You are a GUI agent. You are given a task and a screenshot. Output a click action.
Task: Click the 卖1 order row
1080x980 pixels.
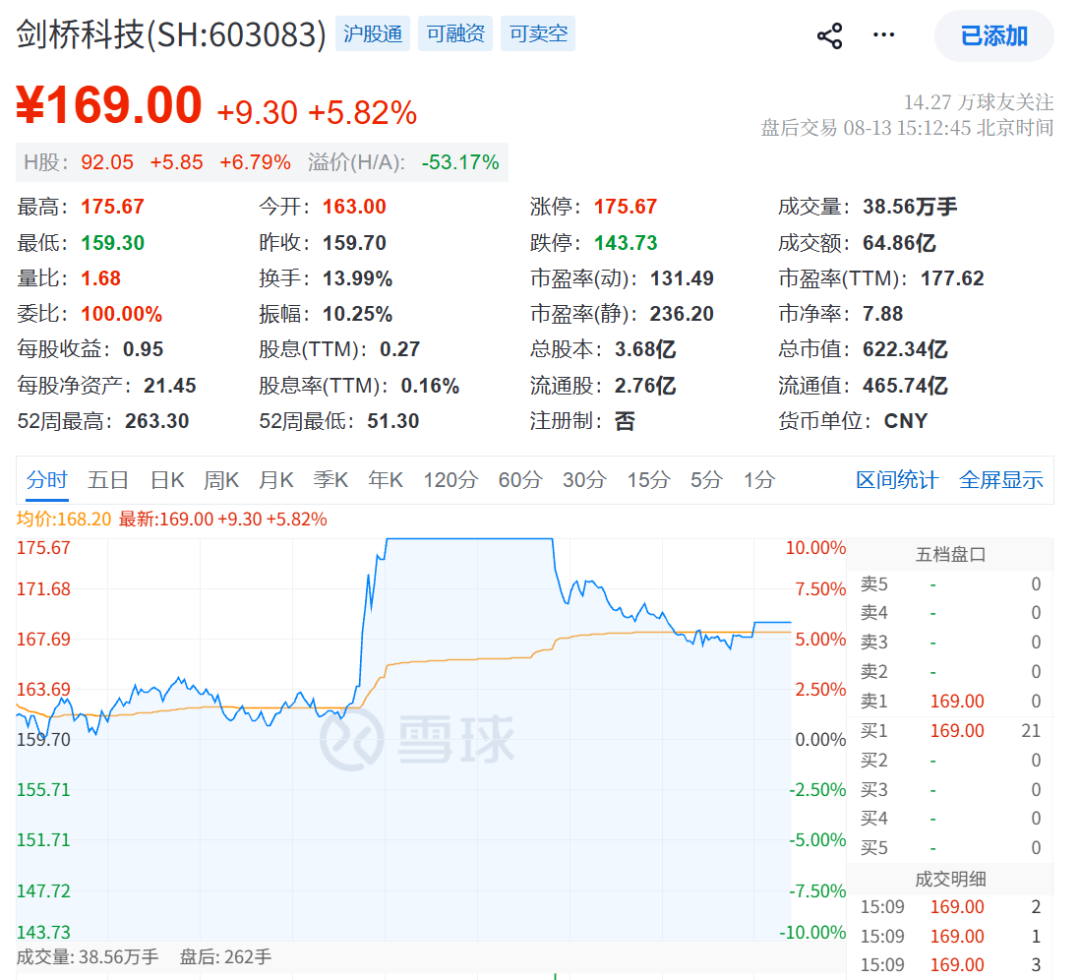point(951,701)
